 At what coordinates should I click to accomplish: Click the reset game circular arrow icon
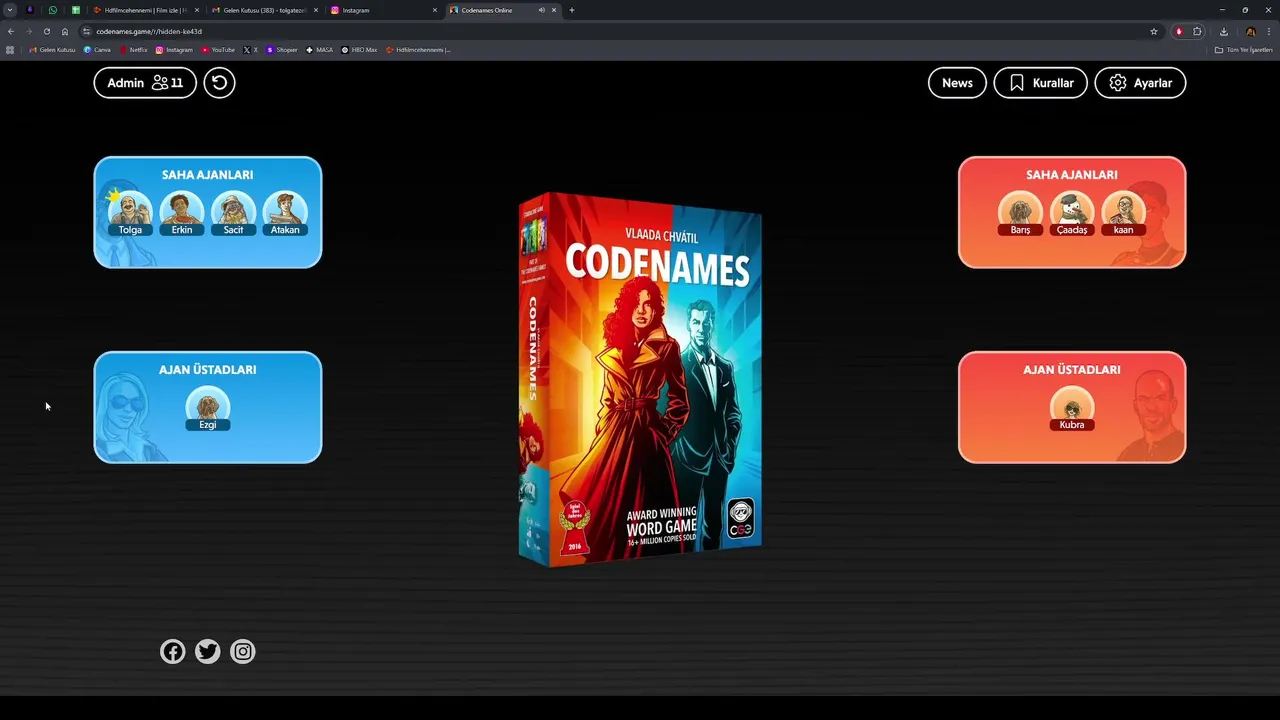tap(219, 83)
